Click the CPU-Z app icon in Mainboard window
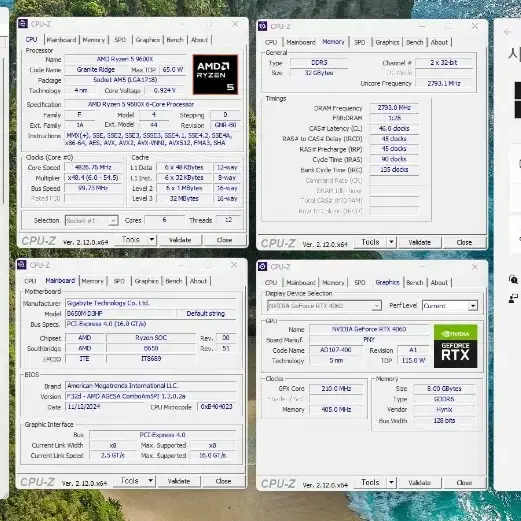Viewport: 521px width, 521px height. [x=22, y=265]
